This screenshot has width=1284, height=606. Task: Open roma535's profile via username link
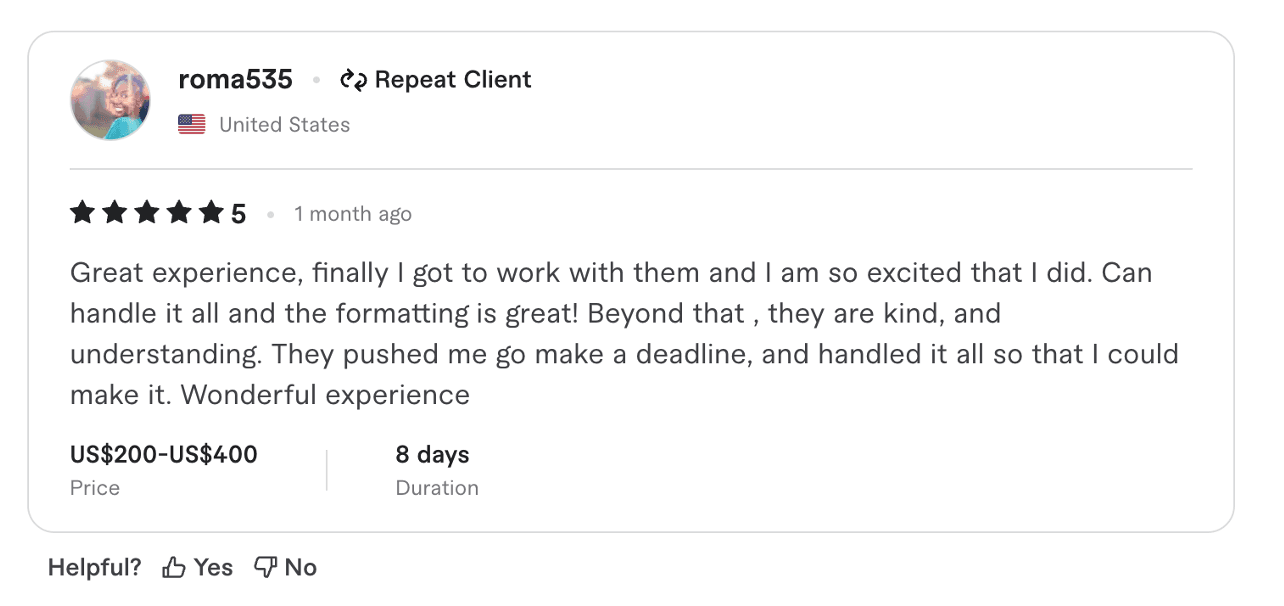point(235,79)
